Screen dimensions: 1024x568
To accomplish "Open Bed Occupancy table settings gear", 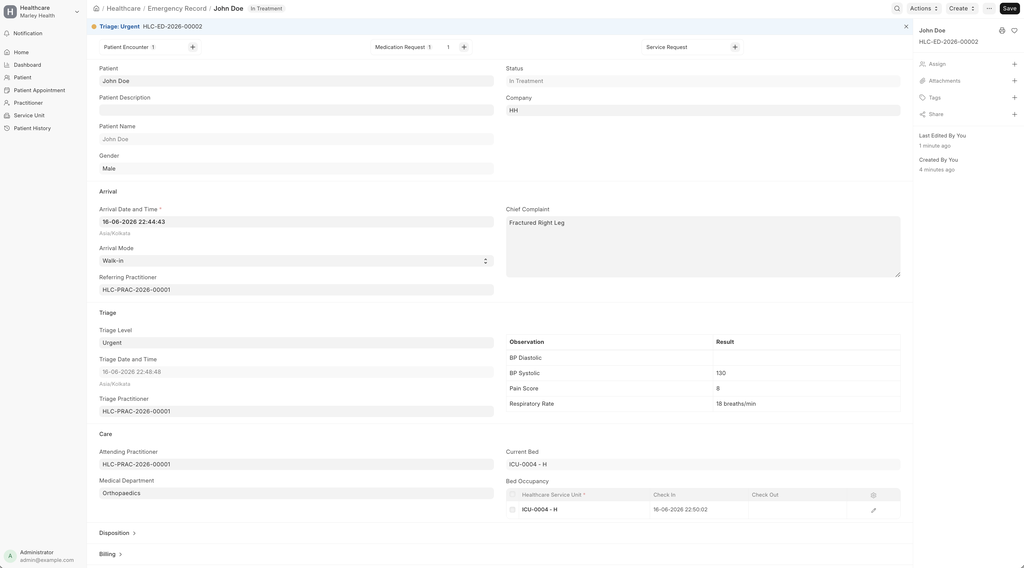I will [873, 495].
